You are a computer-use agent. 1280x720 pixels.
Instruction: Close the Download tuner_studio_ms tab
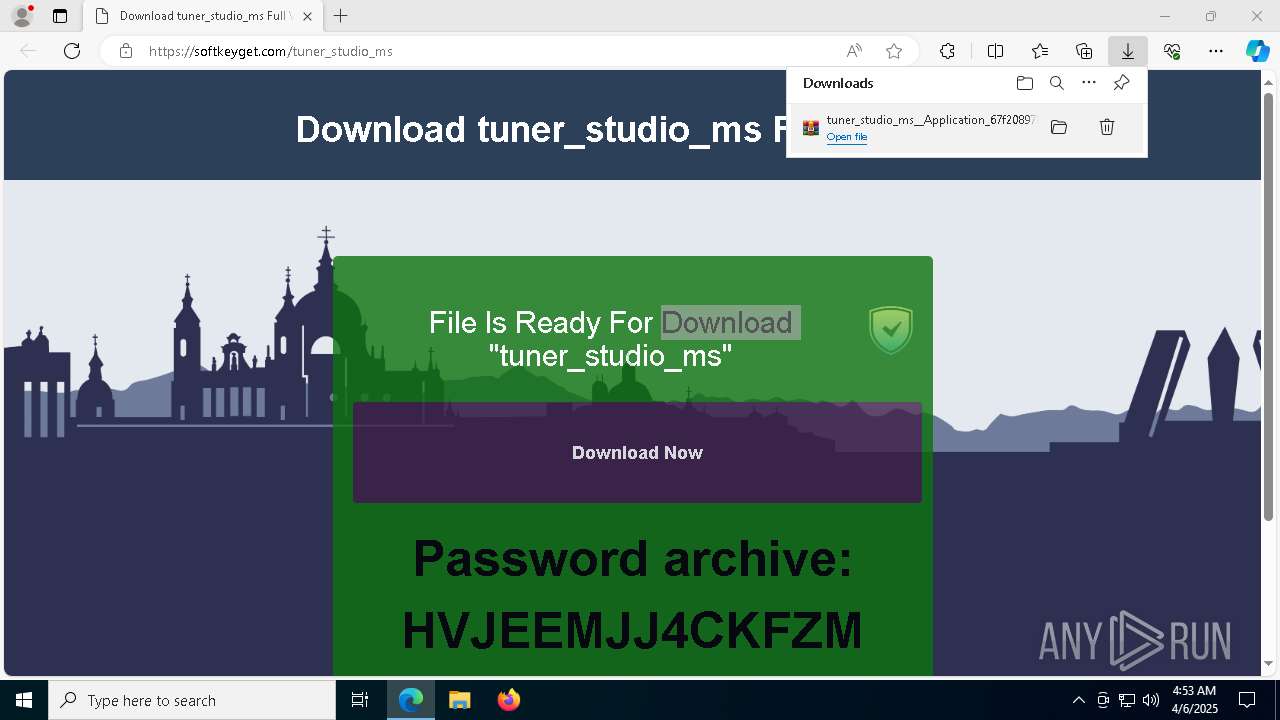307,16
